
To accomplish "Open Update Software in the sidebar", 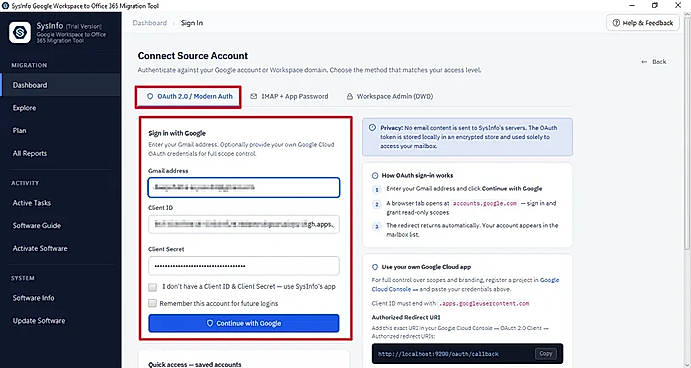I will coord(60,321).
